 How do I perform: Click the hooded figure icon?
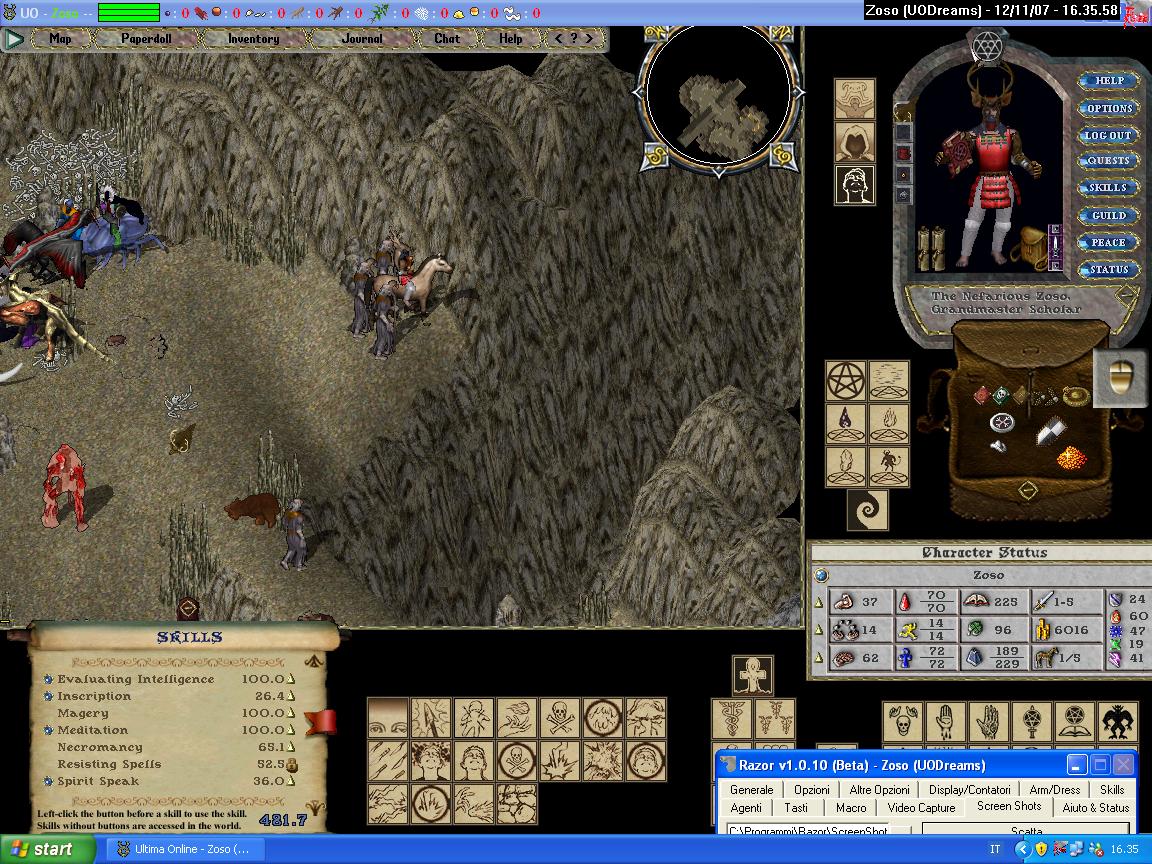[855, 142]
